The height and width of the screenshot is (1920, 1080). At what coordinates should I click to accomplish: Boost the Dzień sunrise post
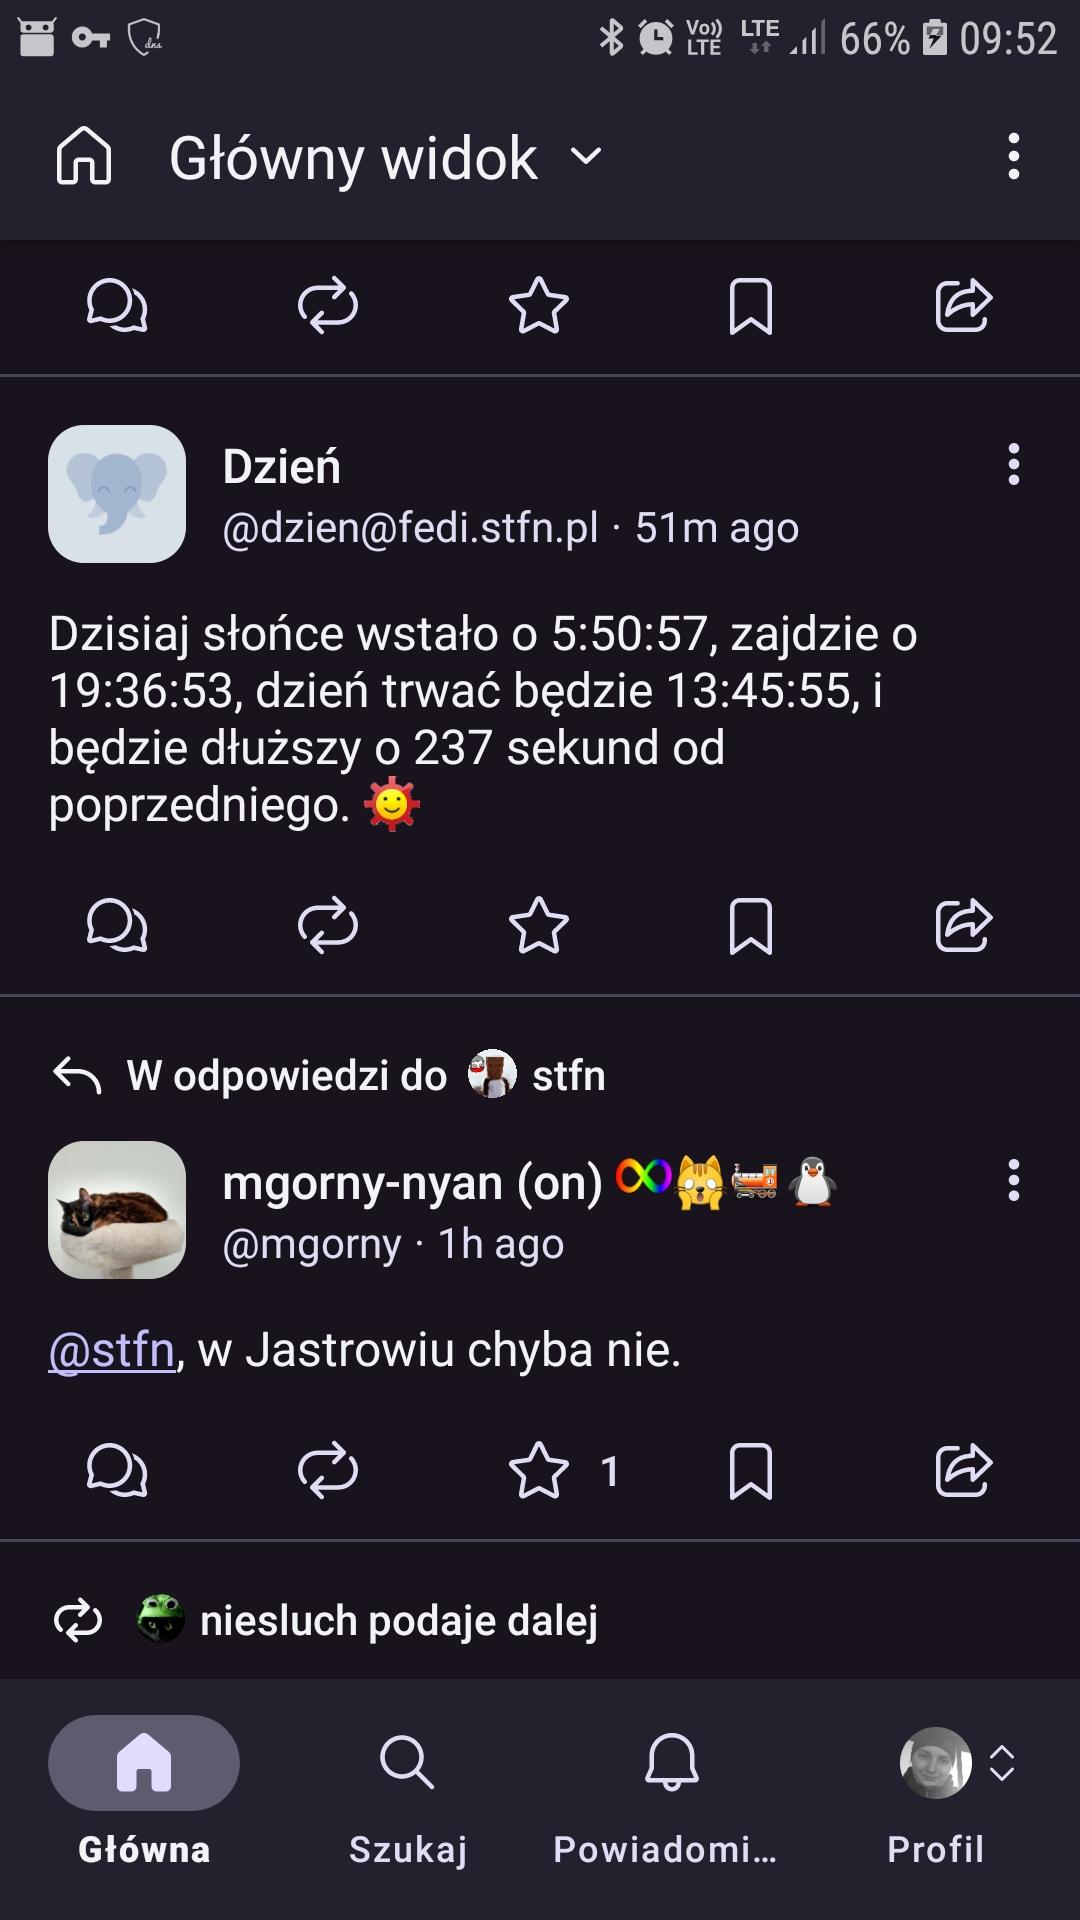click(328, 925)
